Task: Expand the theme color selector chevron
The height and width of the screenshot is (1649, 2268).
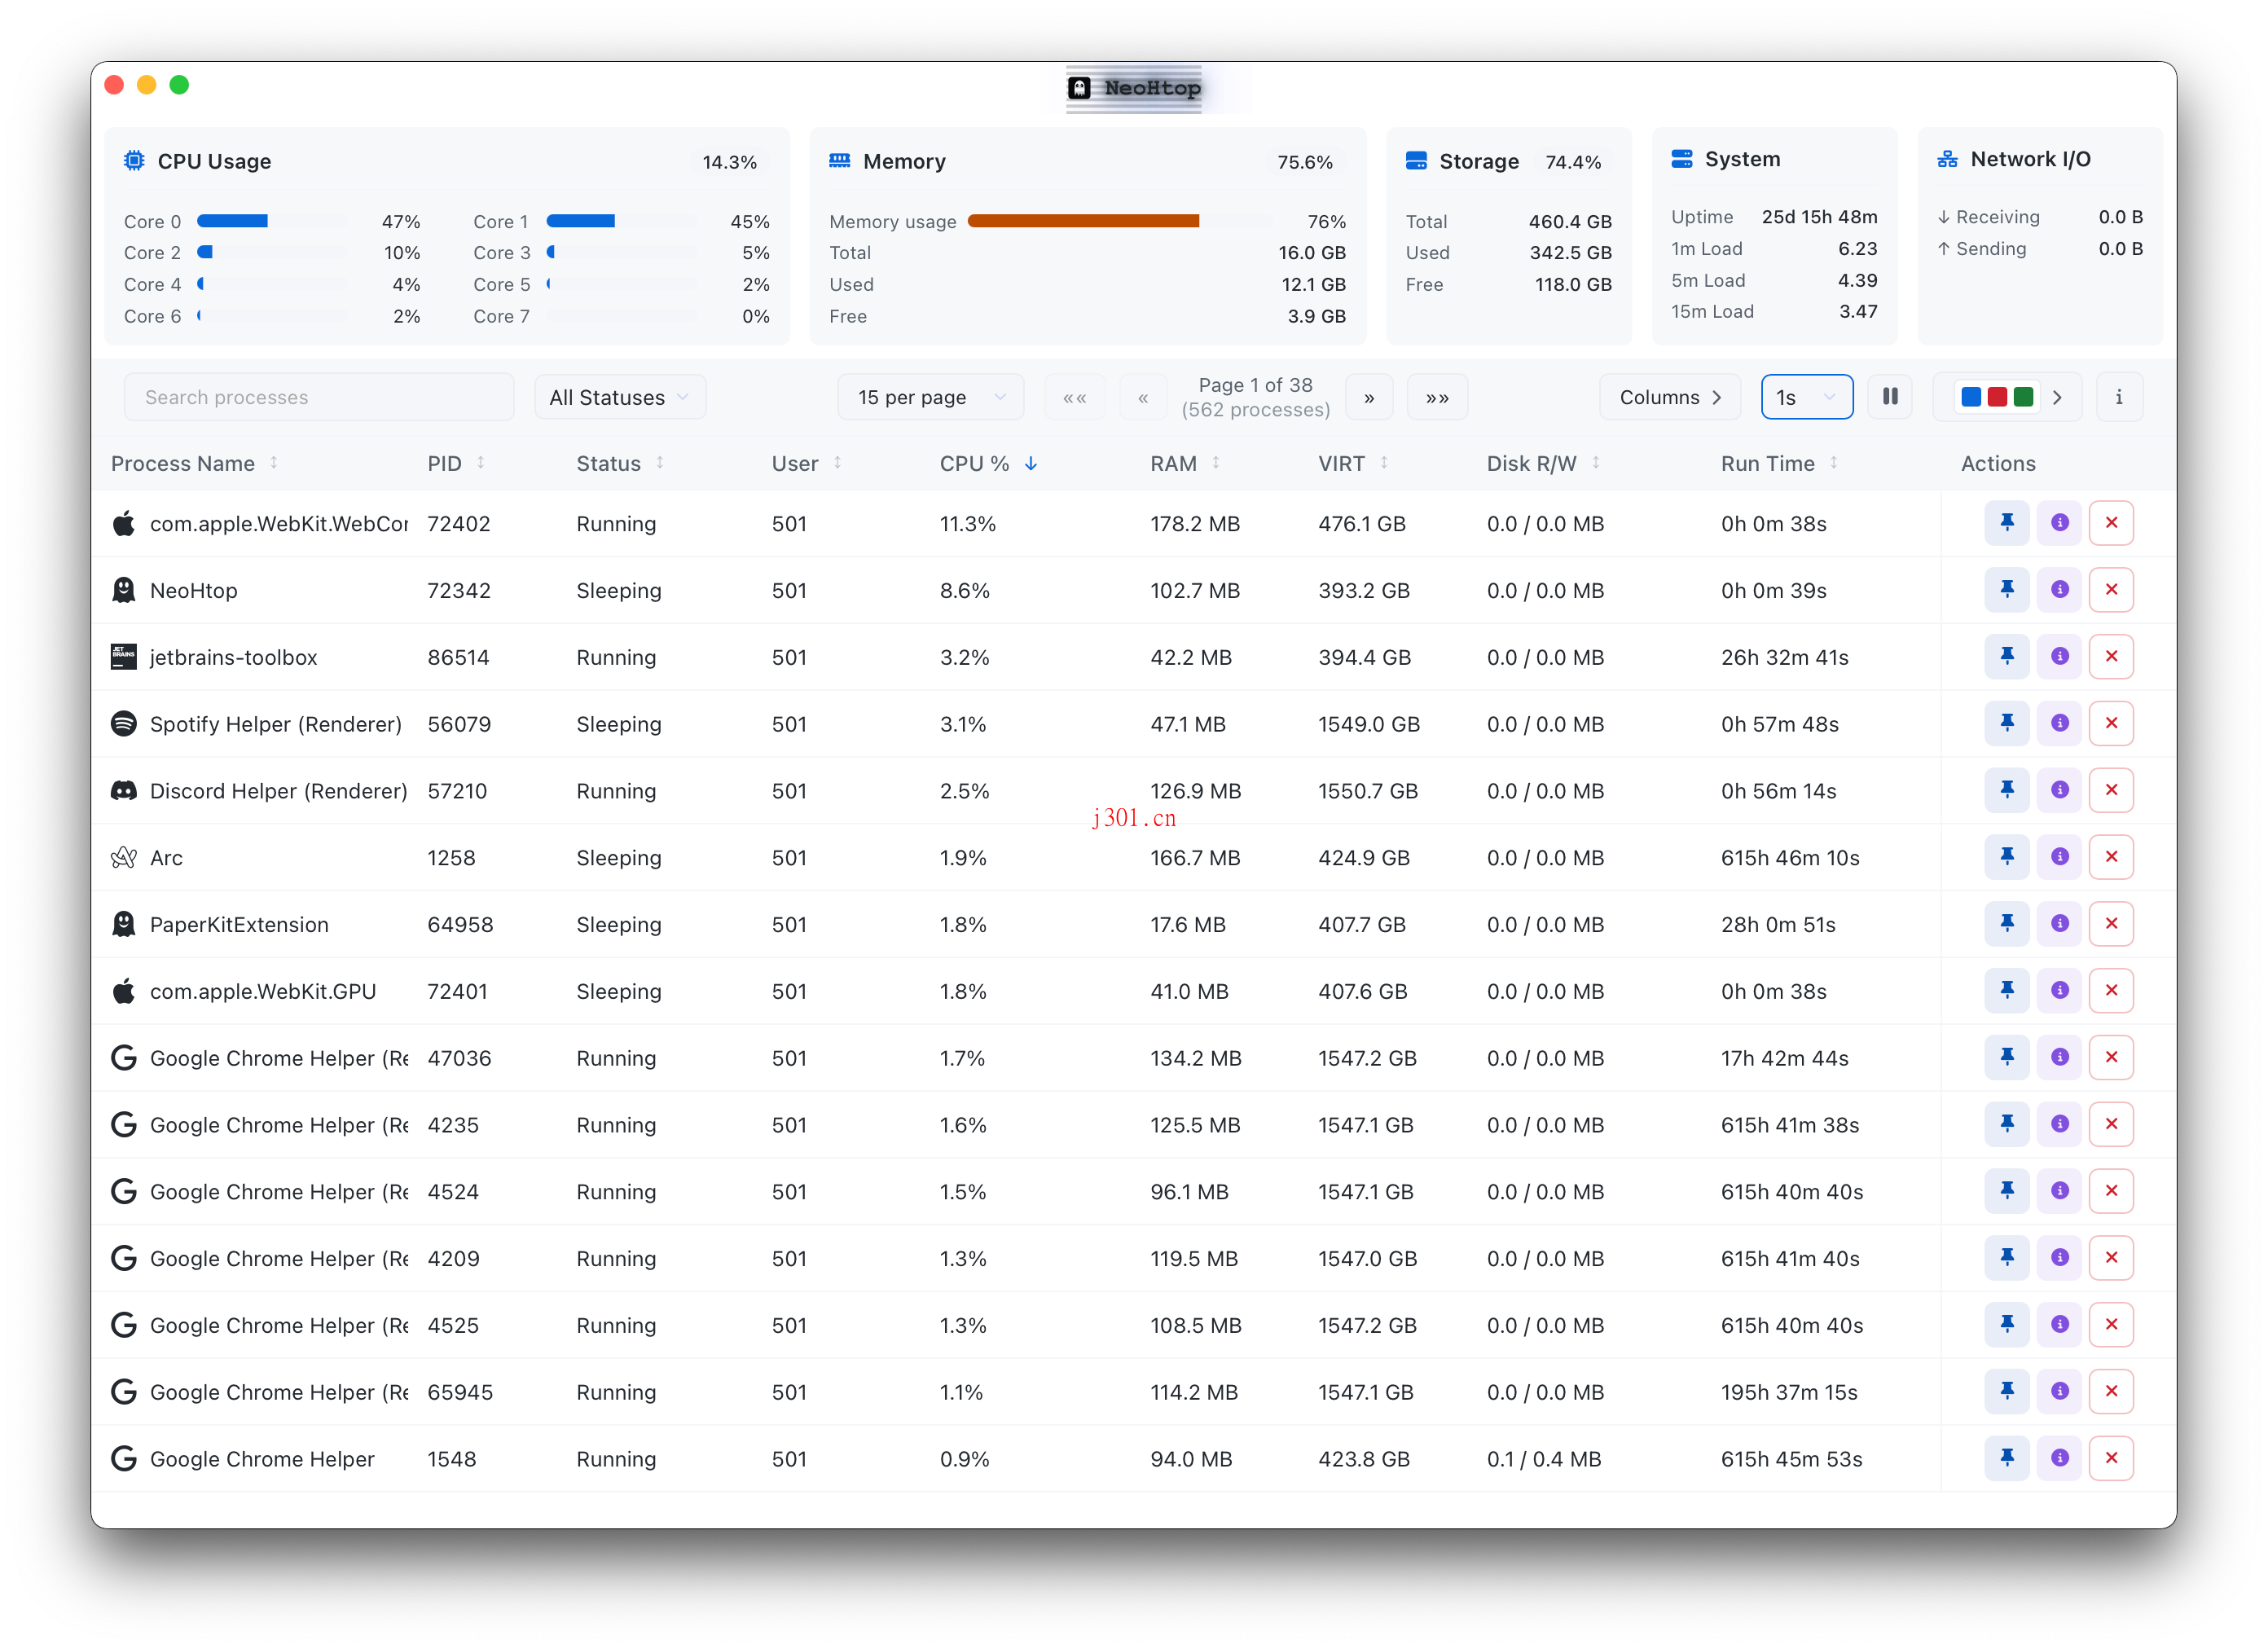Action: pos(2057,396)
